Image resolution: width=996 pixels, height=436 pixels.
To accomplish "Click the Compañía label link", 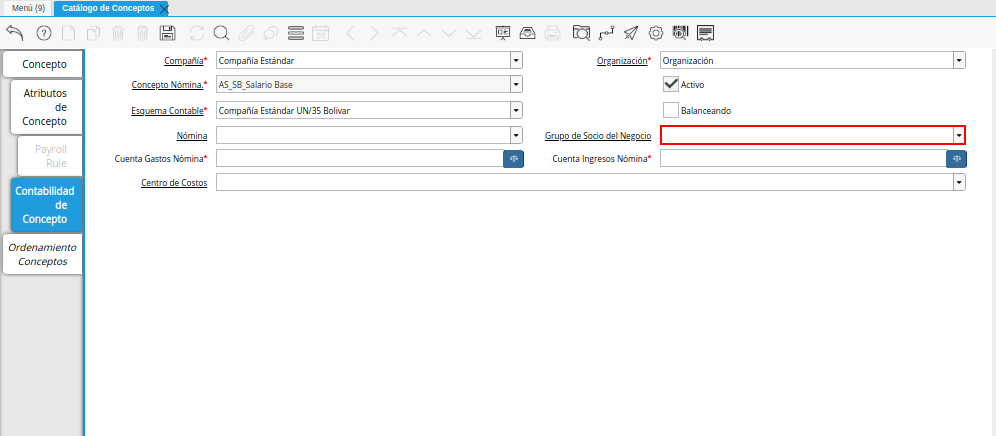I will point(184,61).
